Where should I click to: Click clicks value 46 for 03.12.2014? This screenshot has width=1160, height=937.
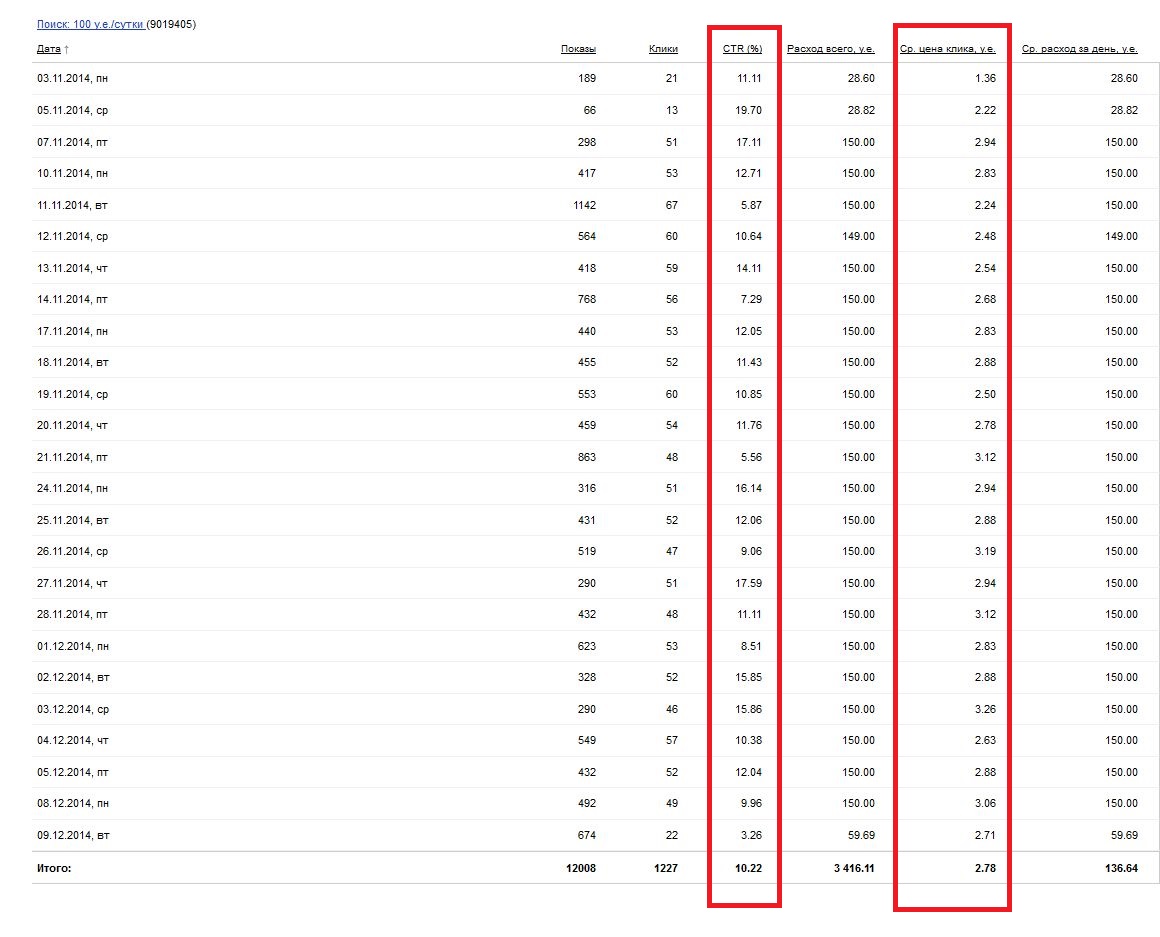(672, 709)
